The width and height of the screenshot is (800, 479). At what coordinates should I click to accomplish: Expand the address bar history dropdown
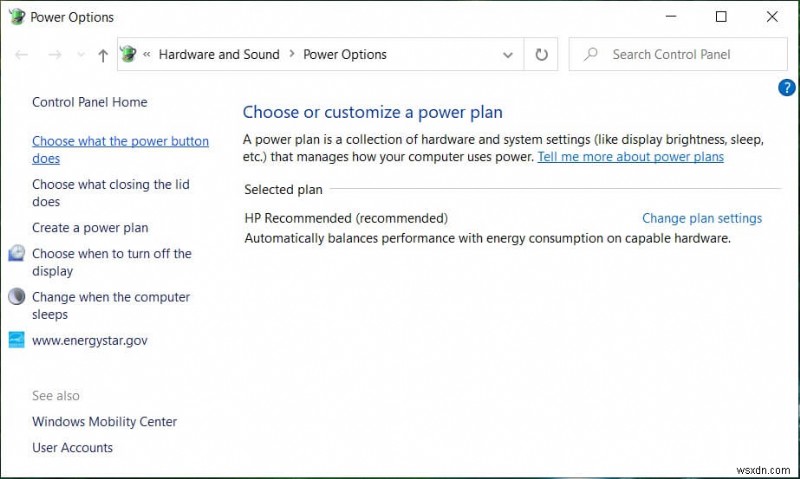508,55
